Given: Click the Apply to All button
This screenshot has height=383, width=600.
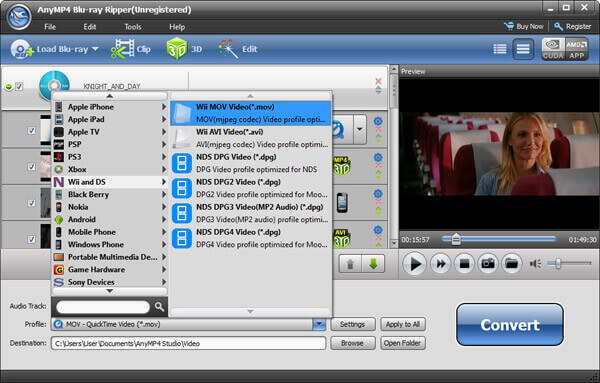Looking at the screenshot, I should (403, 324).
